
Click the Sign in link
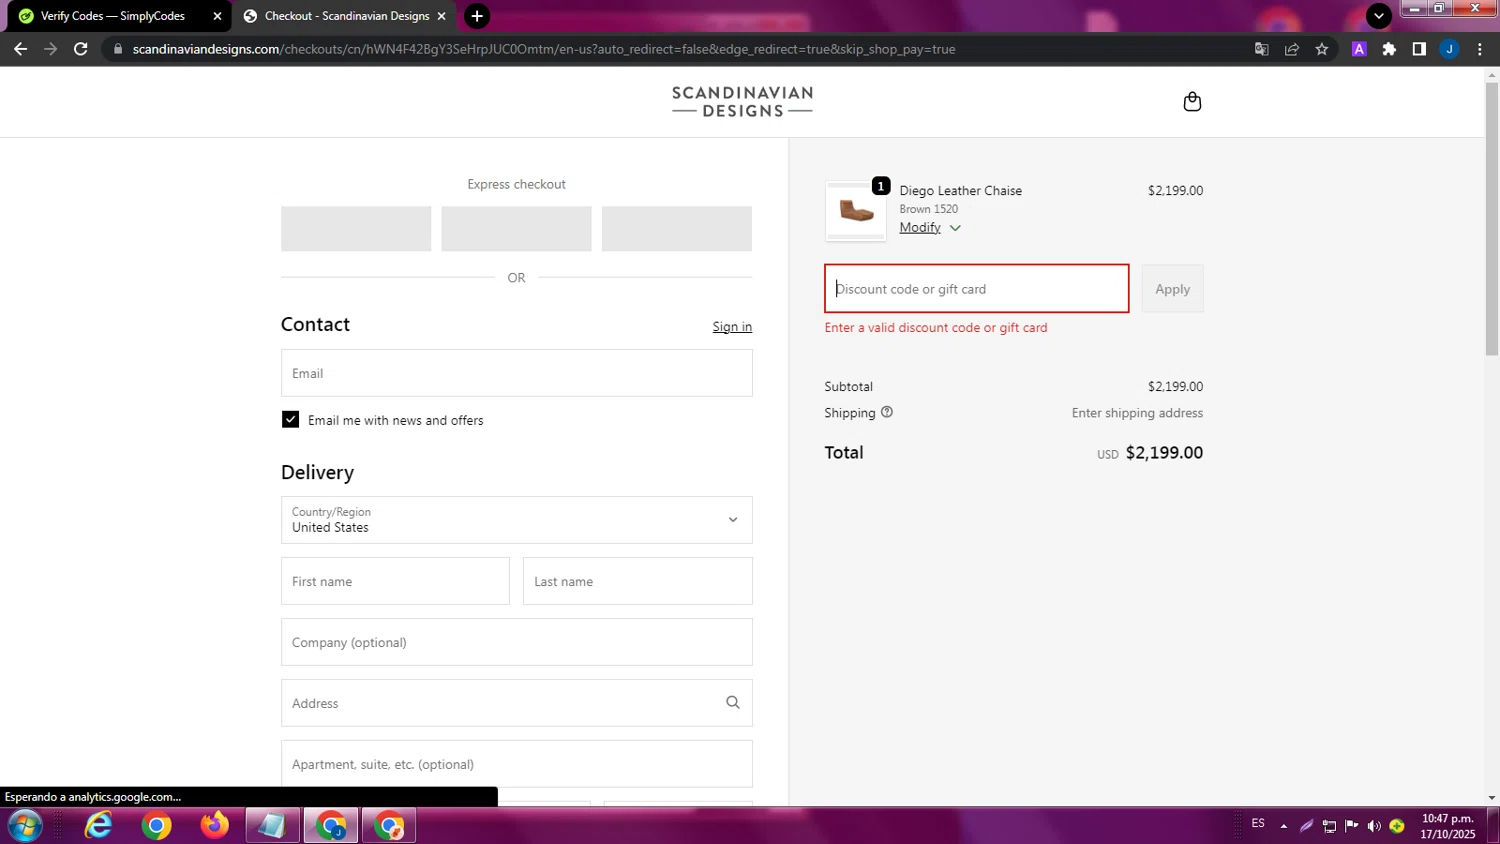[732, 327]
